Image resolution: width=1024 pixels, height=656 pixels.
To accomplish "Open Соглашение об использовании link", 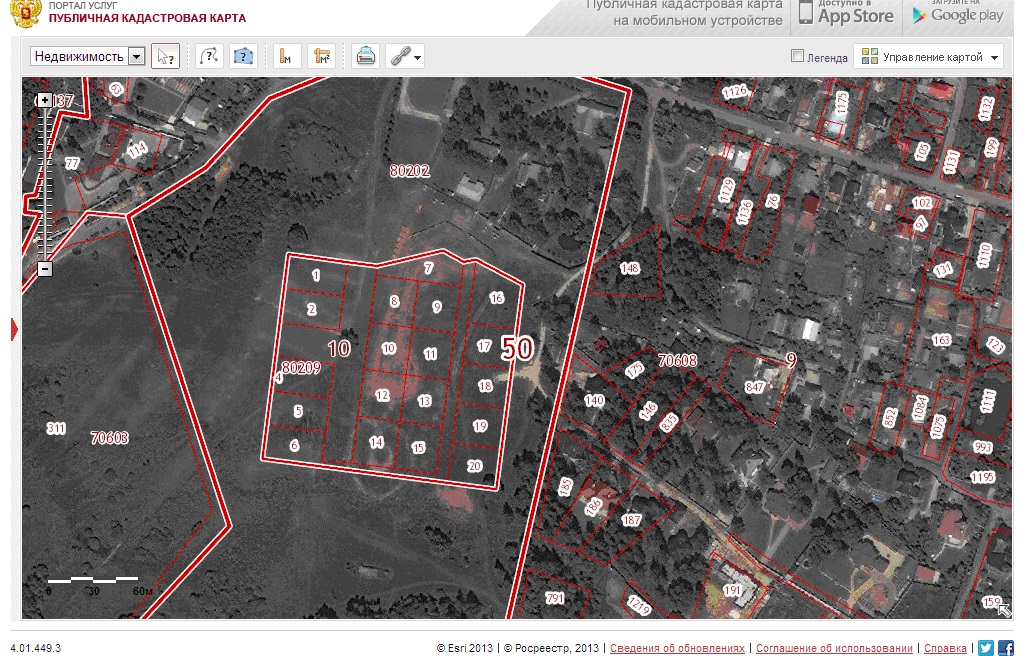I will point(834,648).
